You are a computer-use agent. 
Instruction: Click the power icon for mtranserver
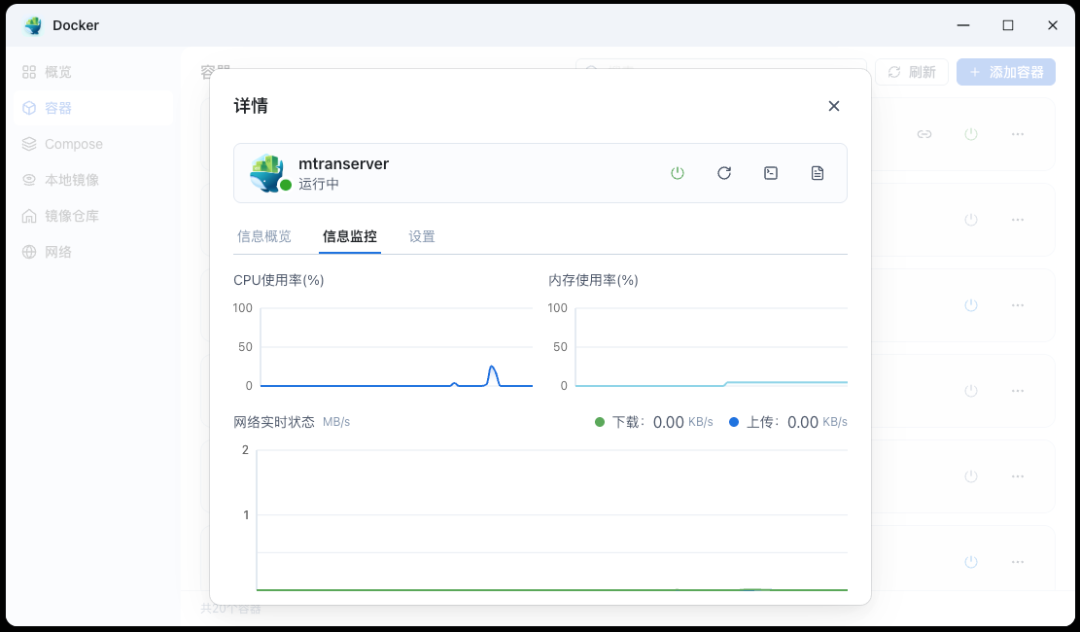(677, 173)
